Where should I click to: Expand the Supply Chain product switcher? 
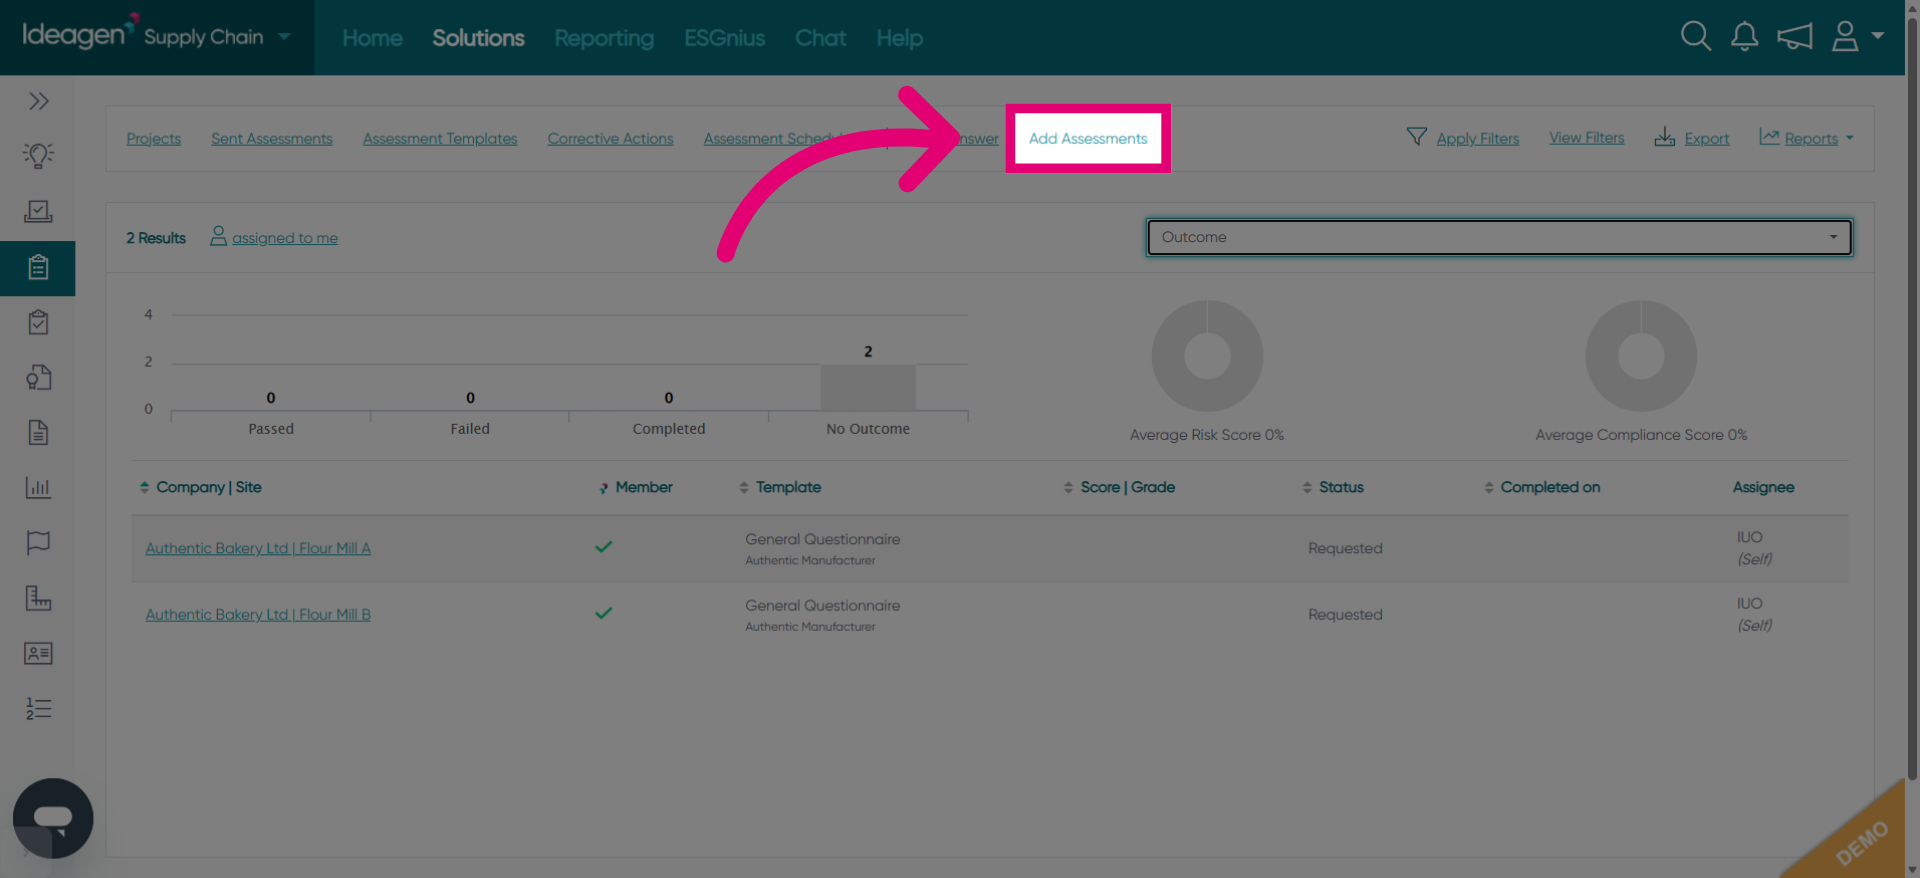pyautogui.click(x=218, y=37)
